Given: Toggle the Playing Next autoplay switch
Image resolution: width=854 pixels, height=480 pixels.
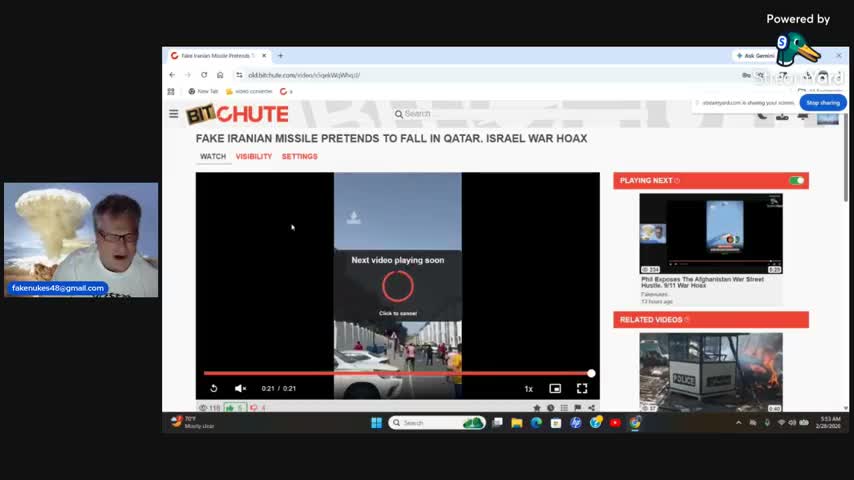Looking at the screenshot, I should 796,181.
